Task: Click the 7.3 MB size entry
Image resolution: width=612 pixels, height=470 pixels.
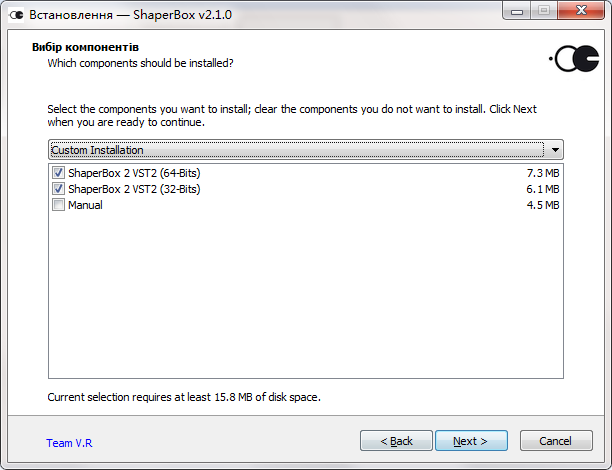Action: click(x=543, y=173)
